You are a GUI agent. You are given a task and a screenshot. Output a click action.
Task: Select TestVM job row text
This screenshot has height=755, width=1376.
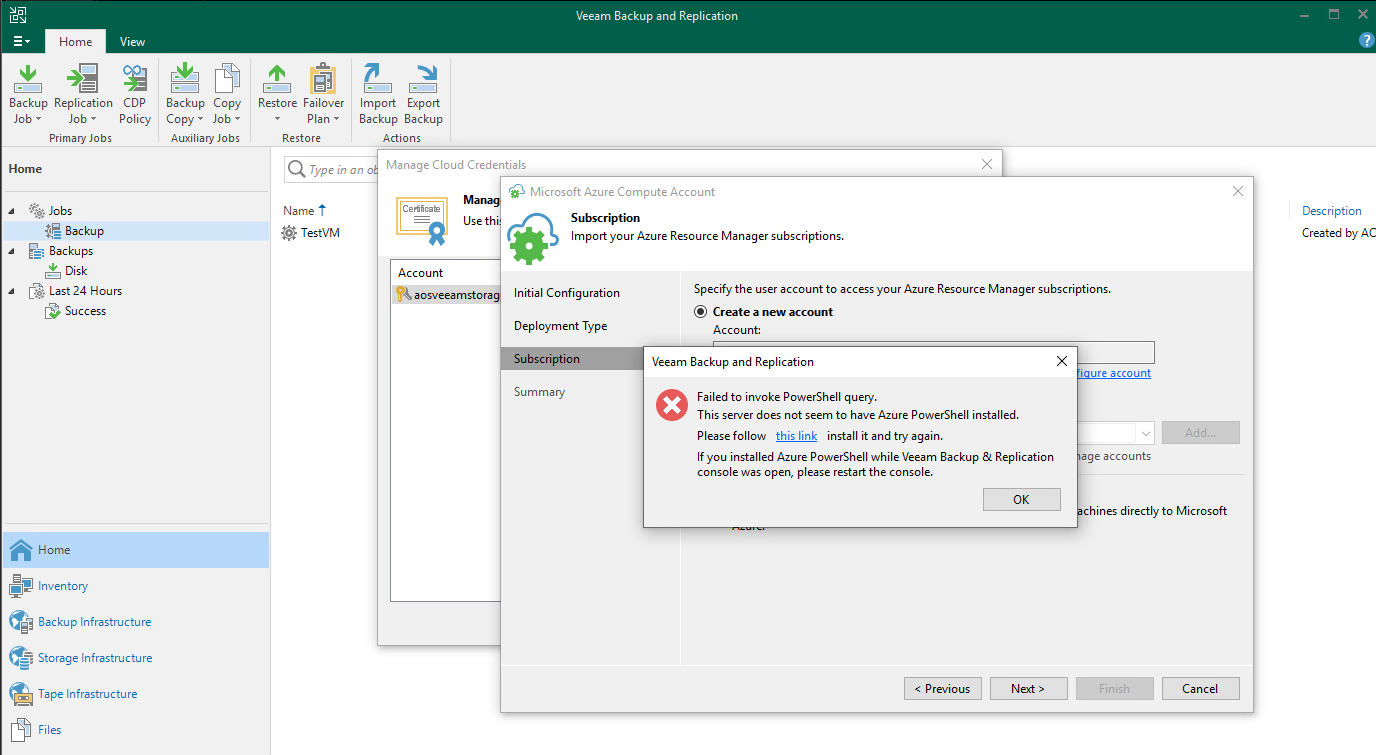[321, 233]
